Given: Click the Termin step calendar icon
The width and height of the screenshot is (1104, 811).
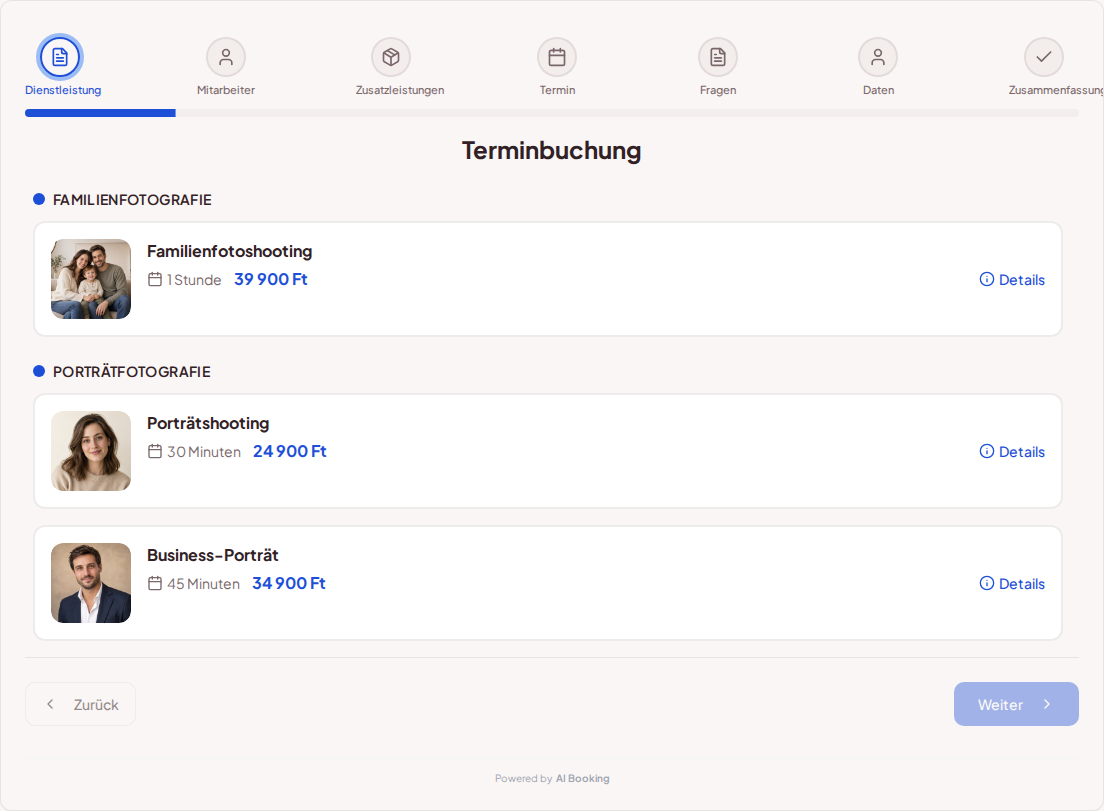Looking at the screenshot, I should 557,57.
